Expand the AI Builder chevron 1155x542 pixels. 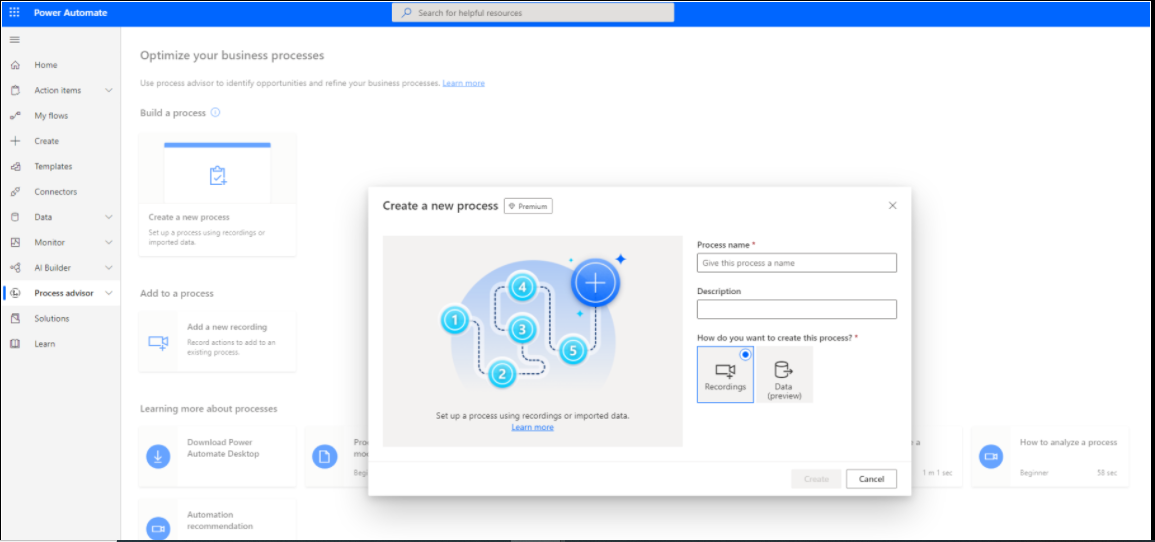[109, 268]
